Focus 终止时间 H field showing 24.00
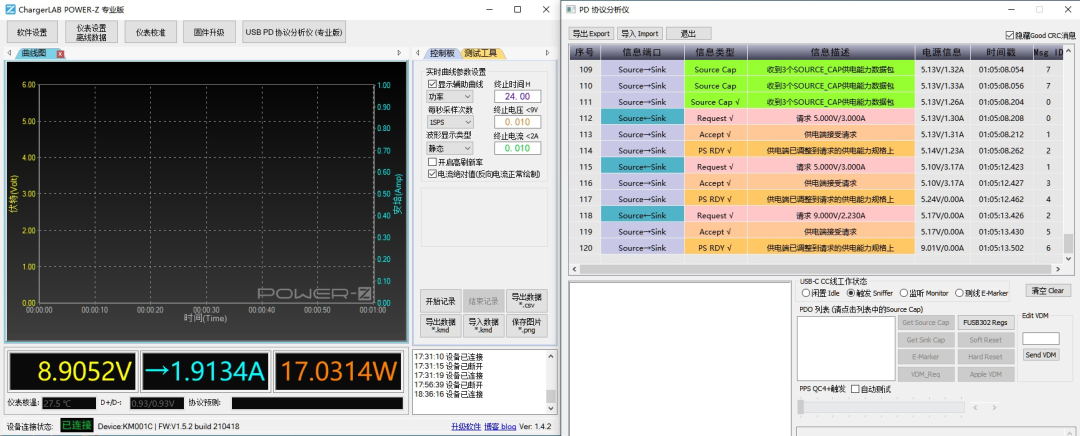The image size is (1080, 436). click(517, 97)
